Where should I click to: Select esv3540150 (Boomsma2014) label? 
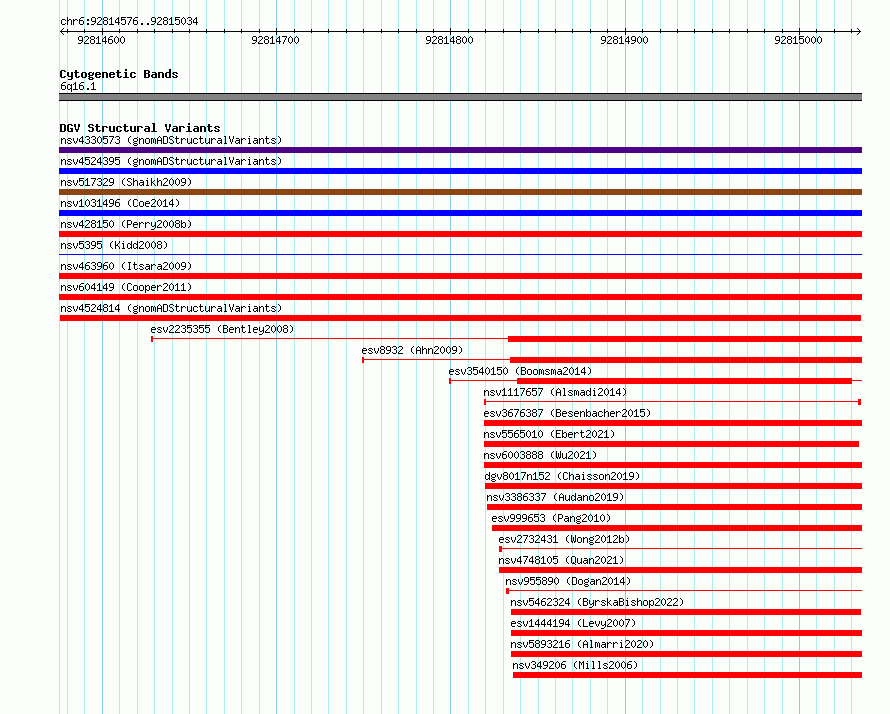[x=520, y=371]
